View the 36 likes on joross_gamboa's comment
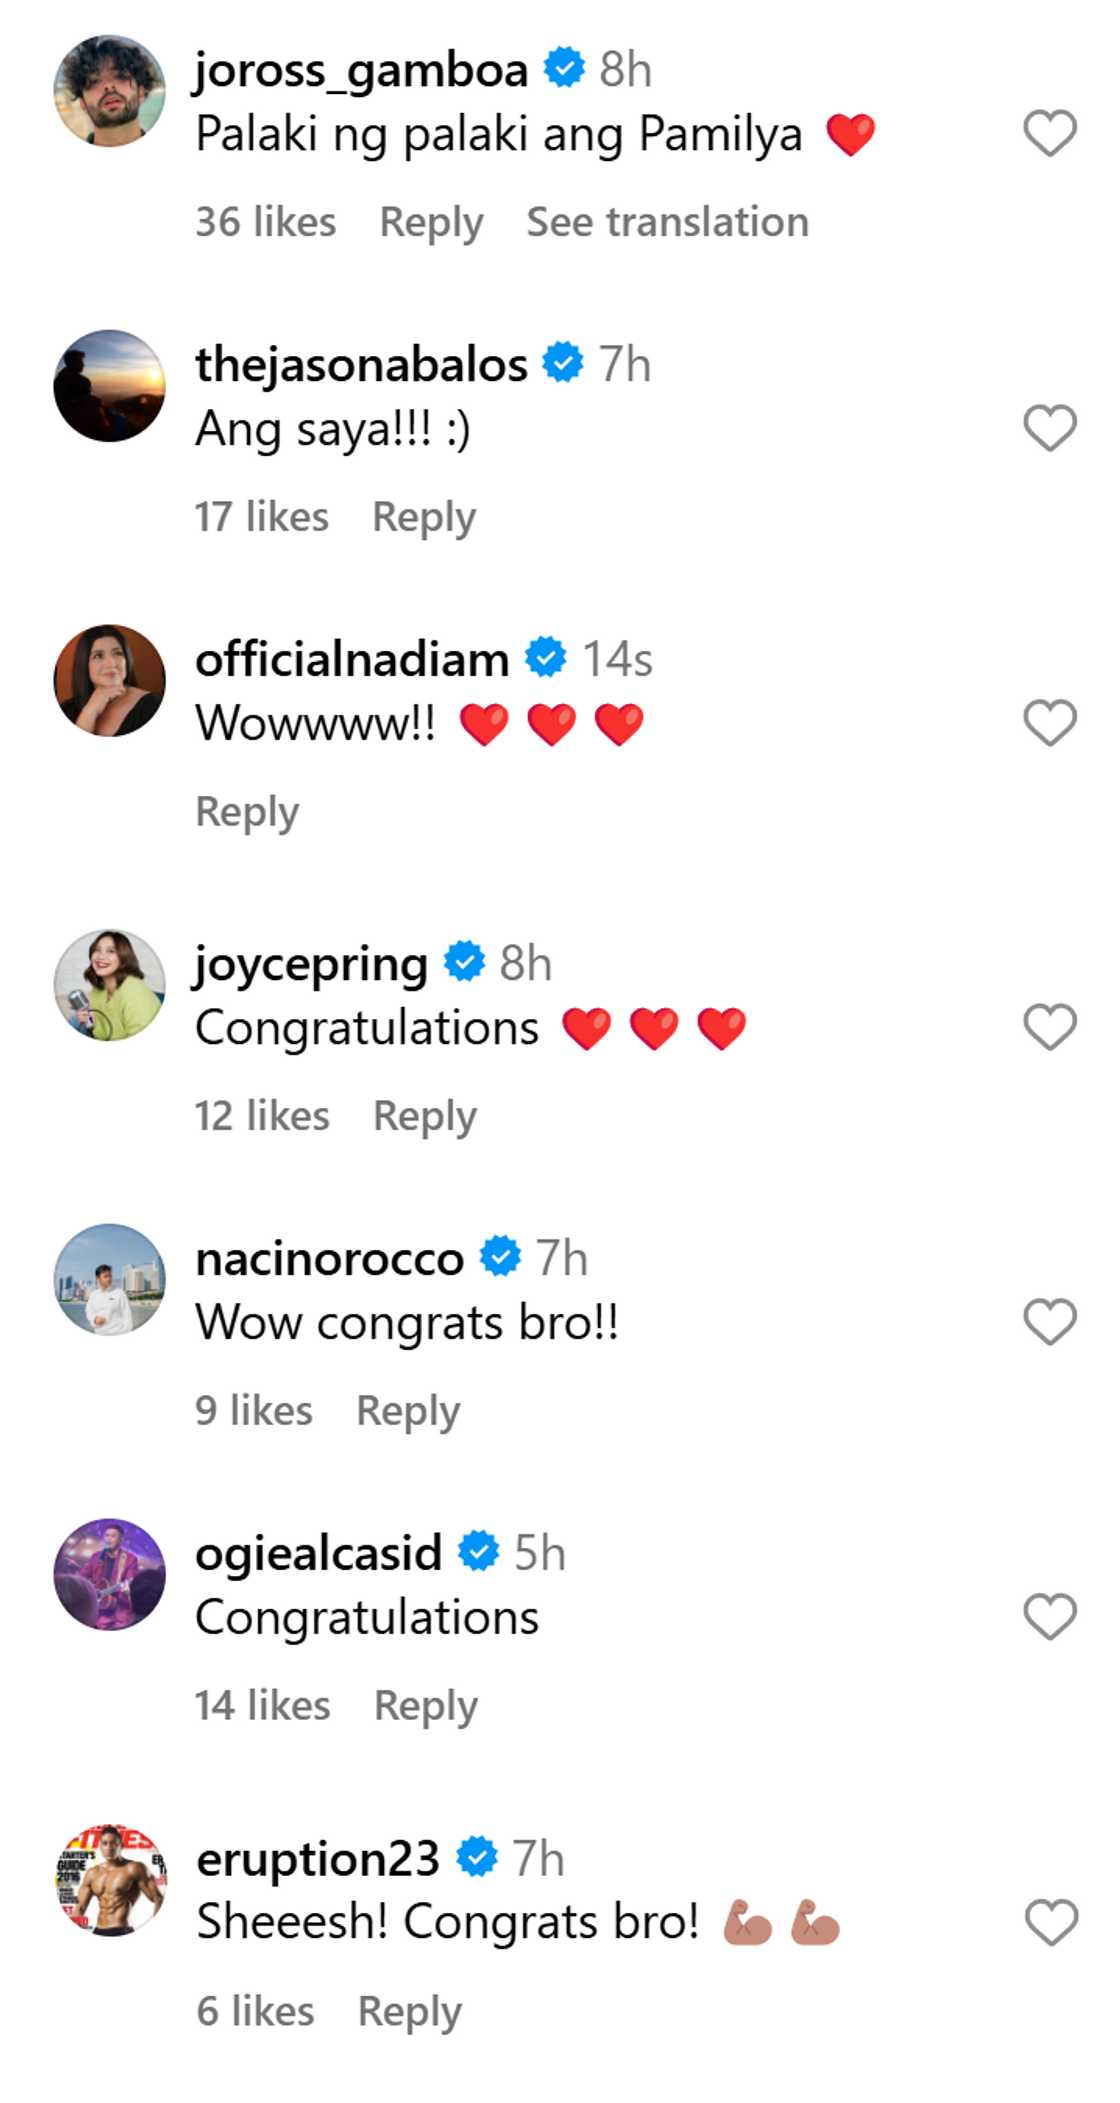The image size is (1120, 2103). click(x=266, y=222)
